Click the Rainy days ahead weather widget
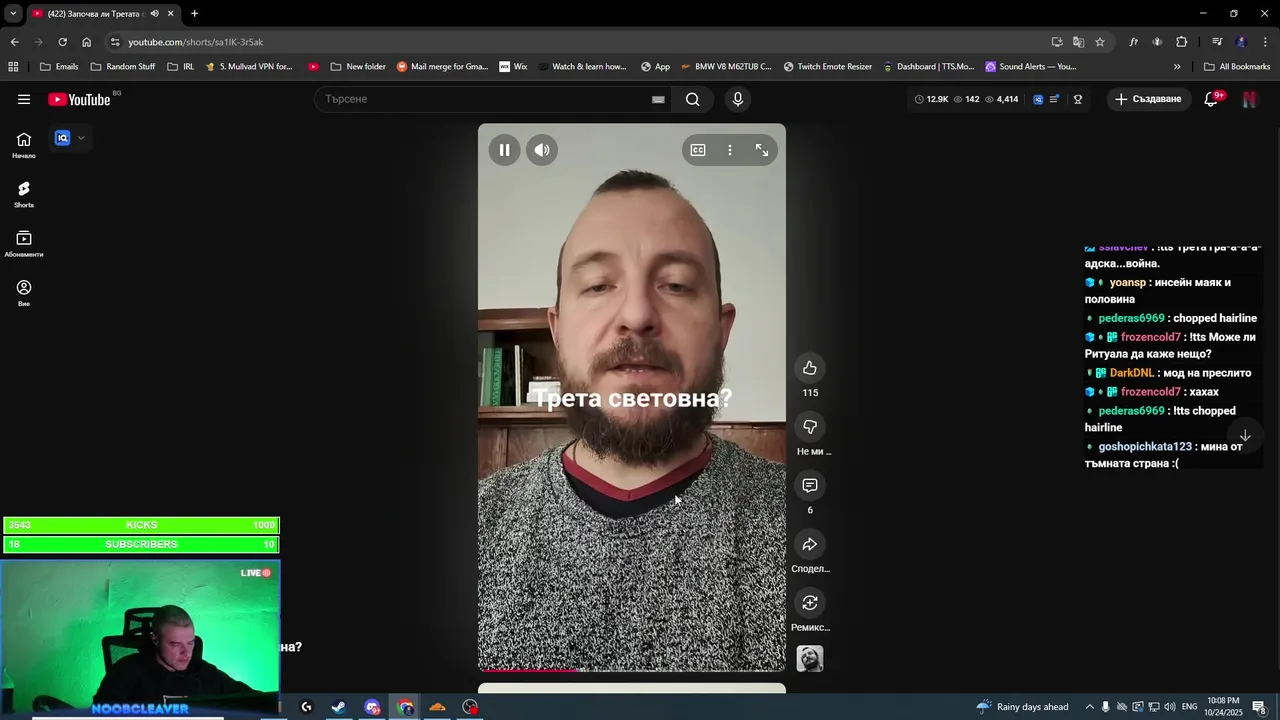 (1023, 707)
